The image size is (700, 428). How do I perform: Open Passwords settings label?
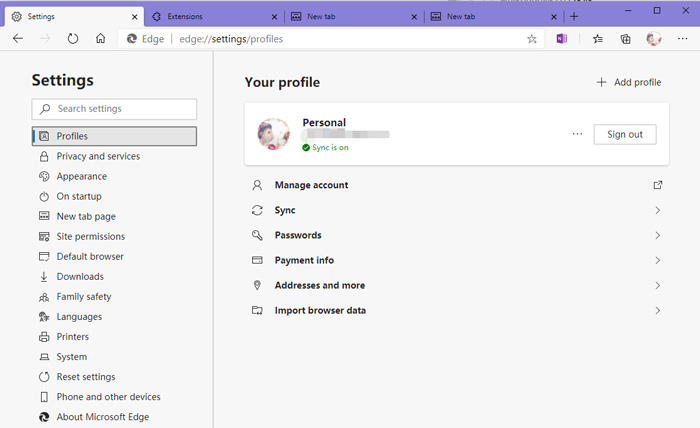pyautogui.click(x=298, y=235)
